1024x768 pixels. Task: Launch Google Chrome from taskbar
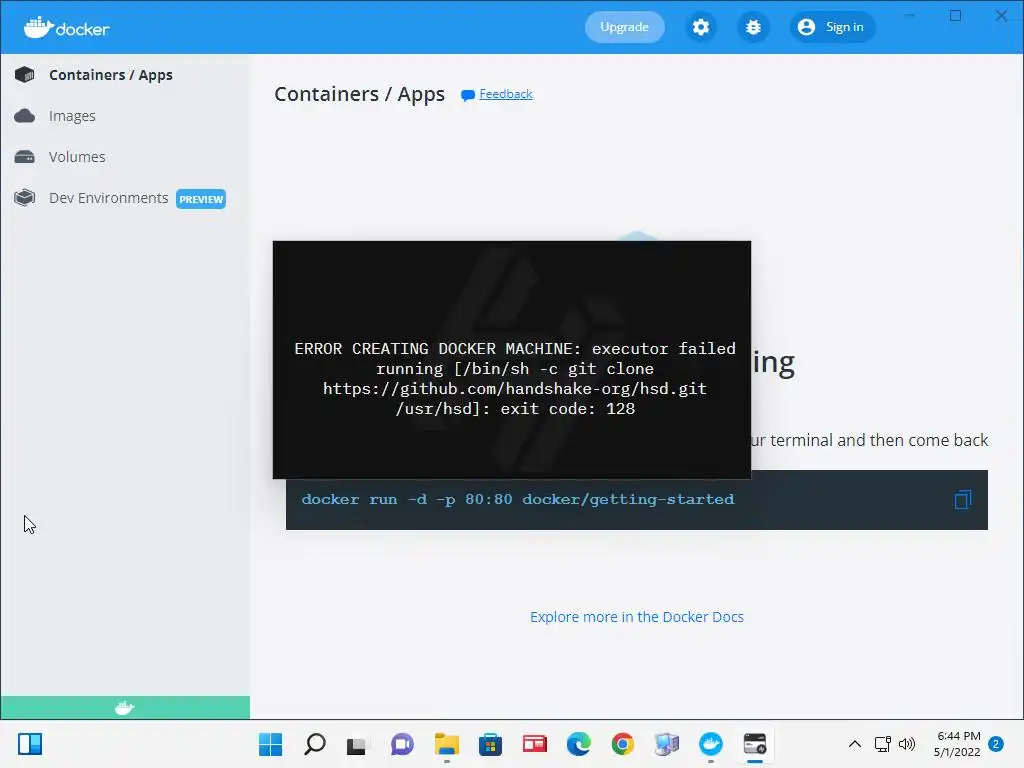(x=622, y=744)
